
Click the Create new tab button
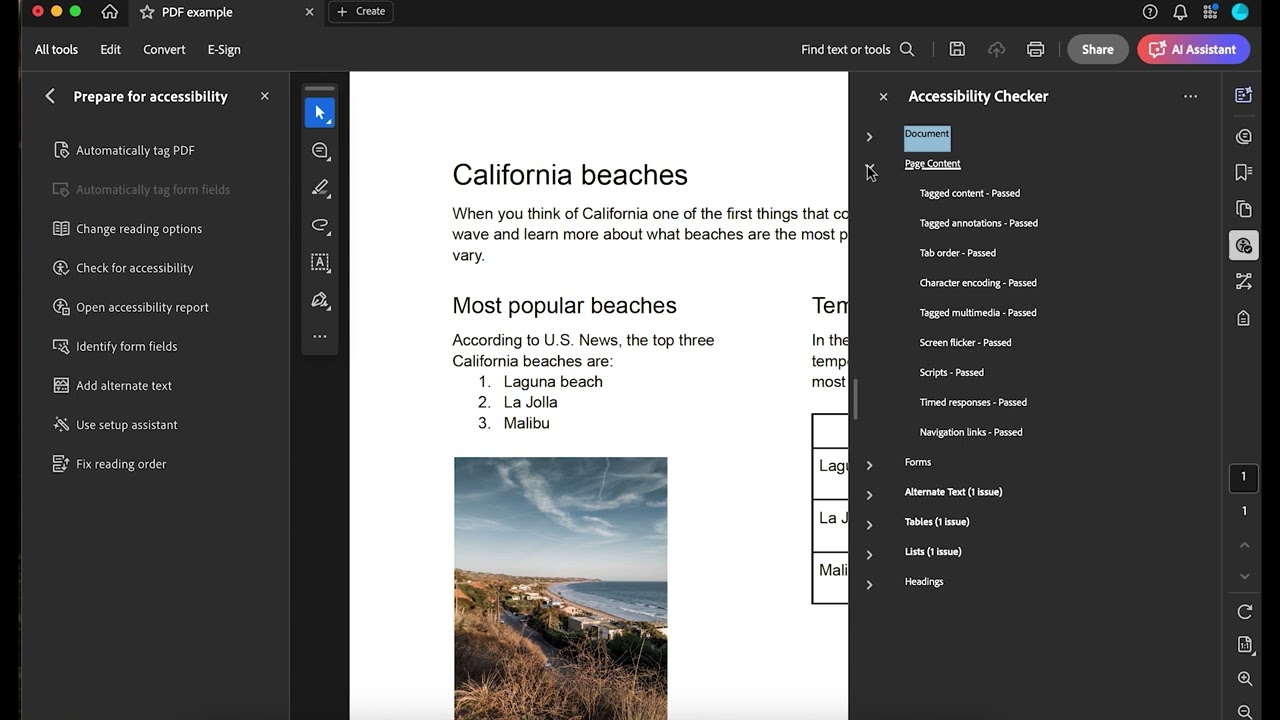coord(360,11)
